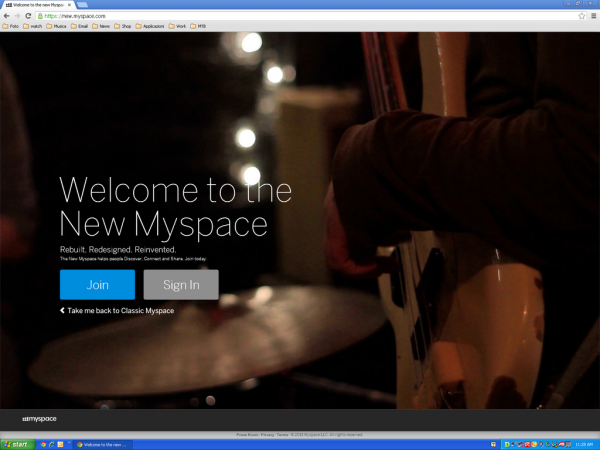Open the Chrome menu icon
Viewport: 600px width, 450px height.
pos(593,16)
